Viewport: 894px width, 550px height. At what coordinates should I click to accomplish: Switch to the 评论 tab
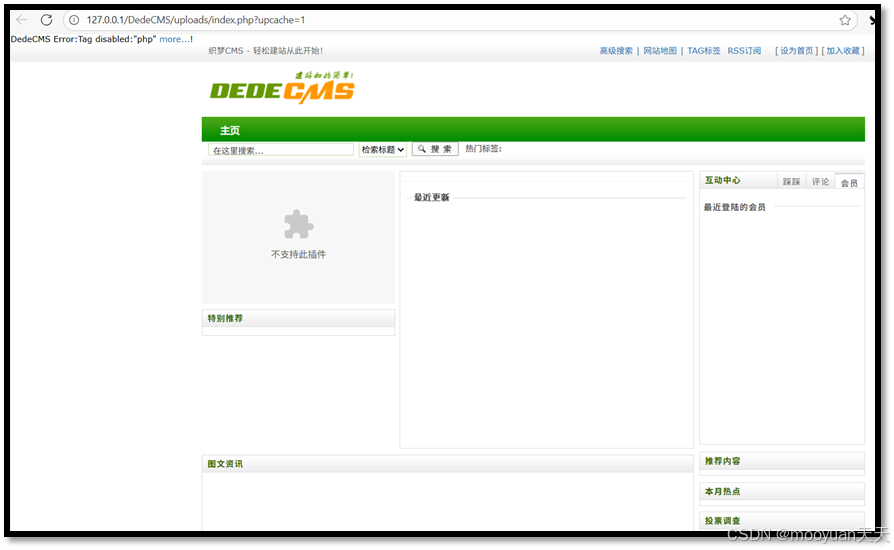point(820,182)
